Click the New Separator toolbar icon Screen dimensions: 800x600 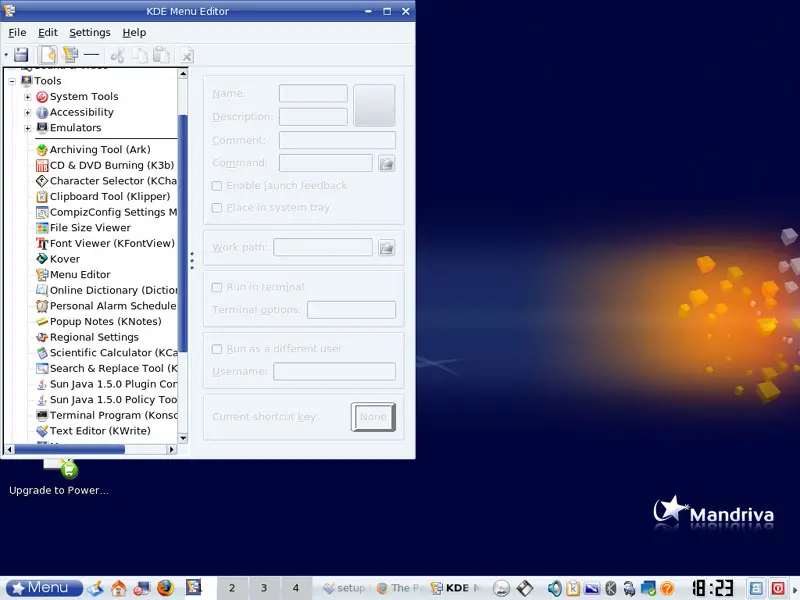91,54
